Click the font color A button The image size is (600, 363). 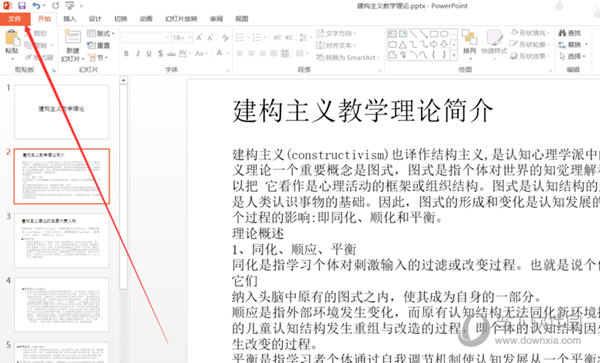tap(220, 53)
